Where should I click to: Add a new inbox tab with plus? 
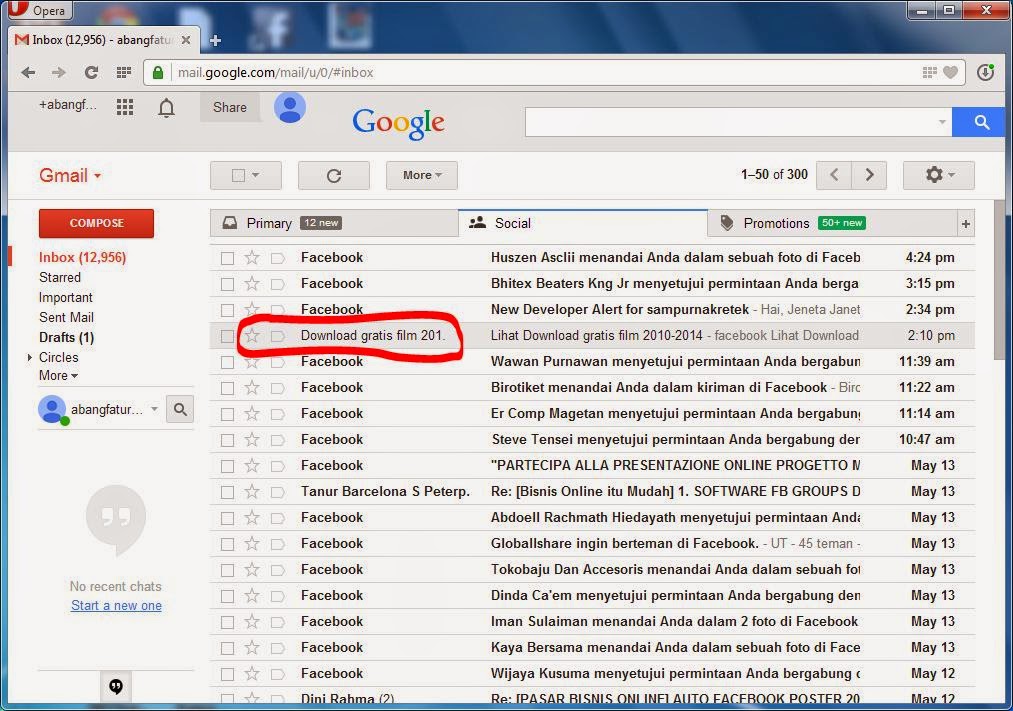coord(966,224)
